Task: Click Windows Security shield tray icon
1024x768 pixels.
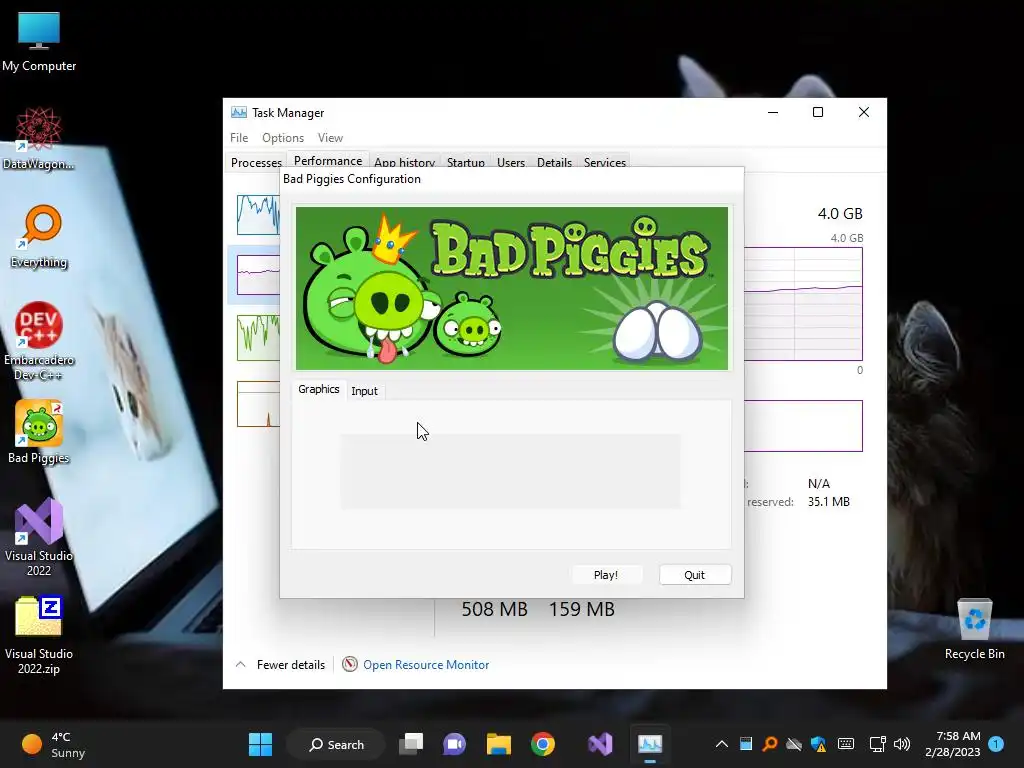Action: (x=818, y=744)
